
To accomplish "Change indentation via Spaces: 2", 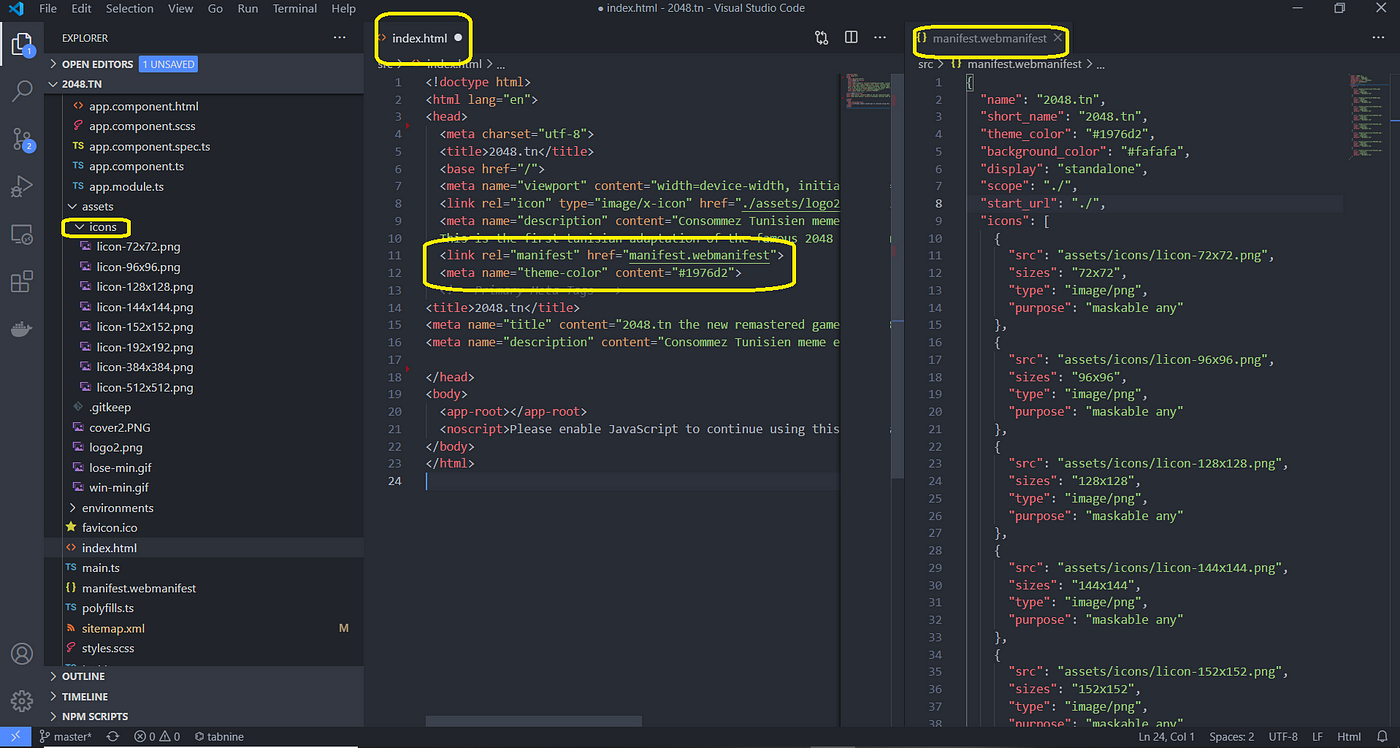I will click(x=1231, y=737).
